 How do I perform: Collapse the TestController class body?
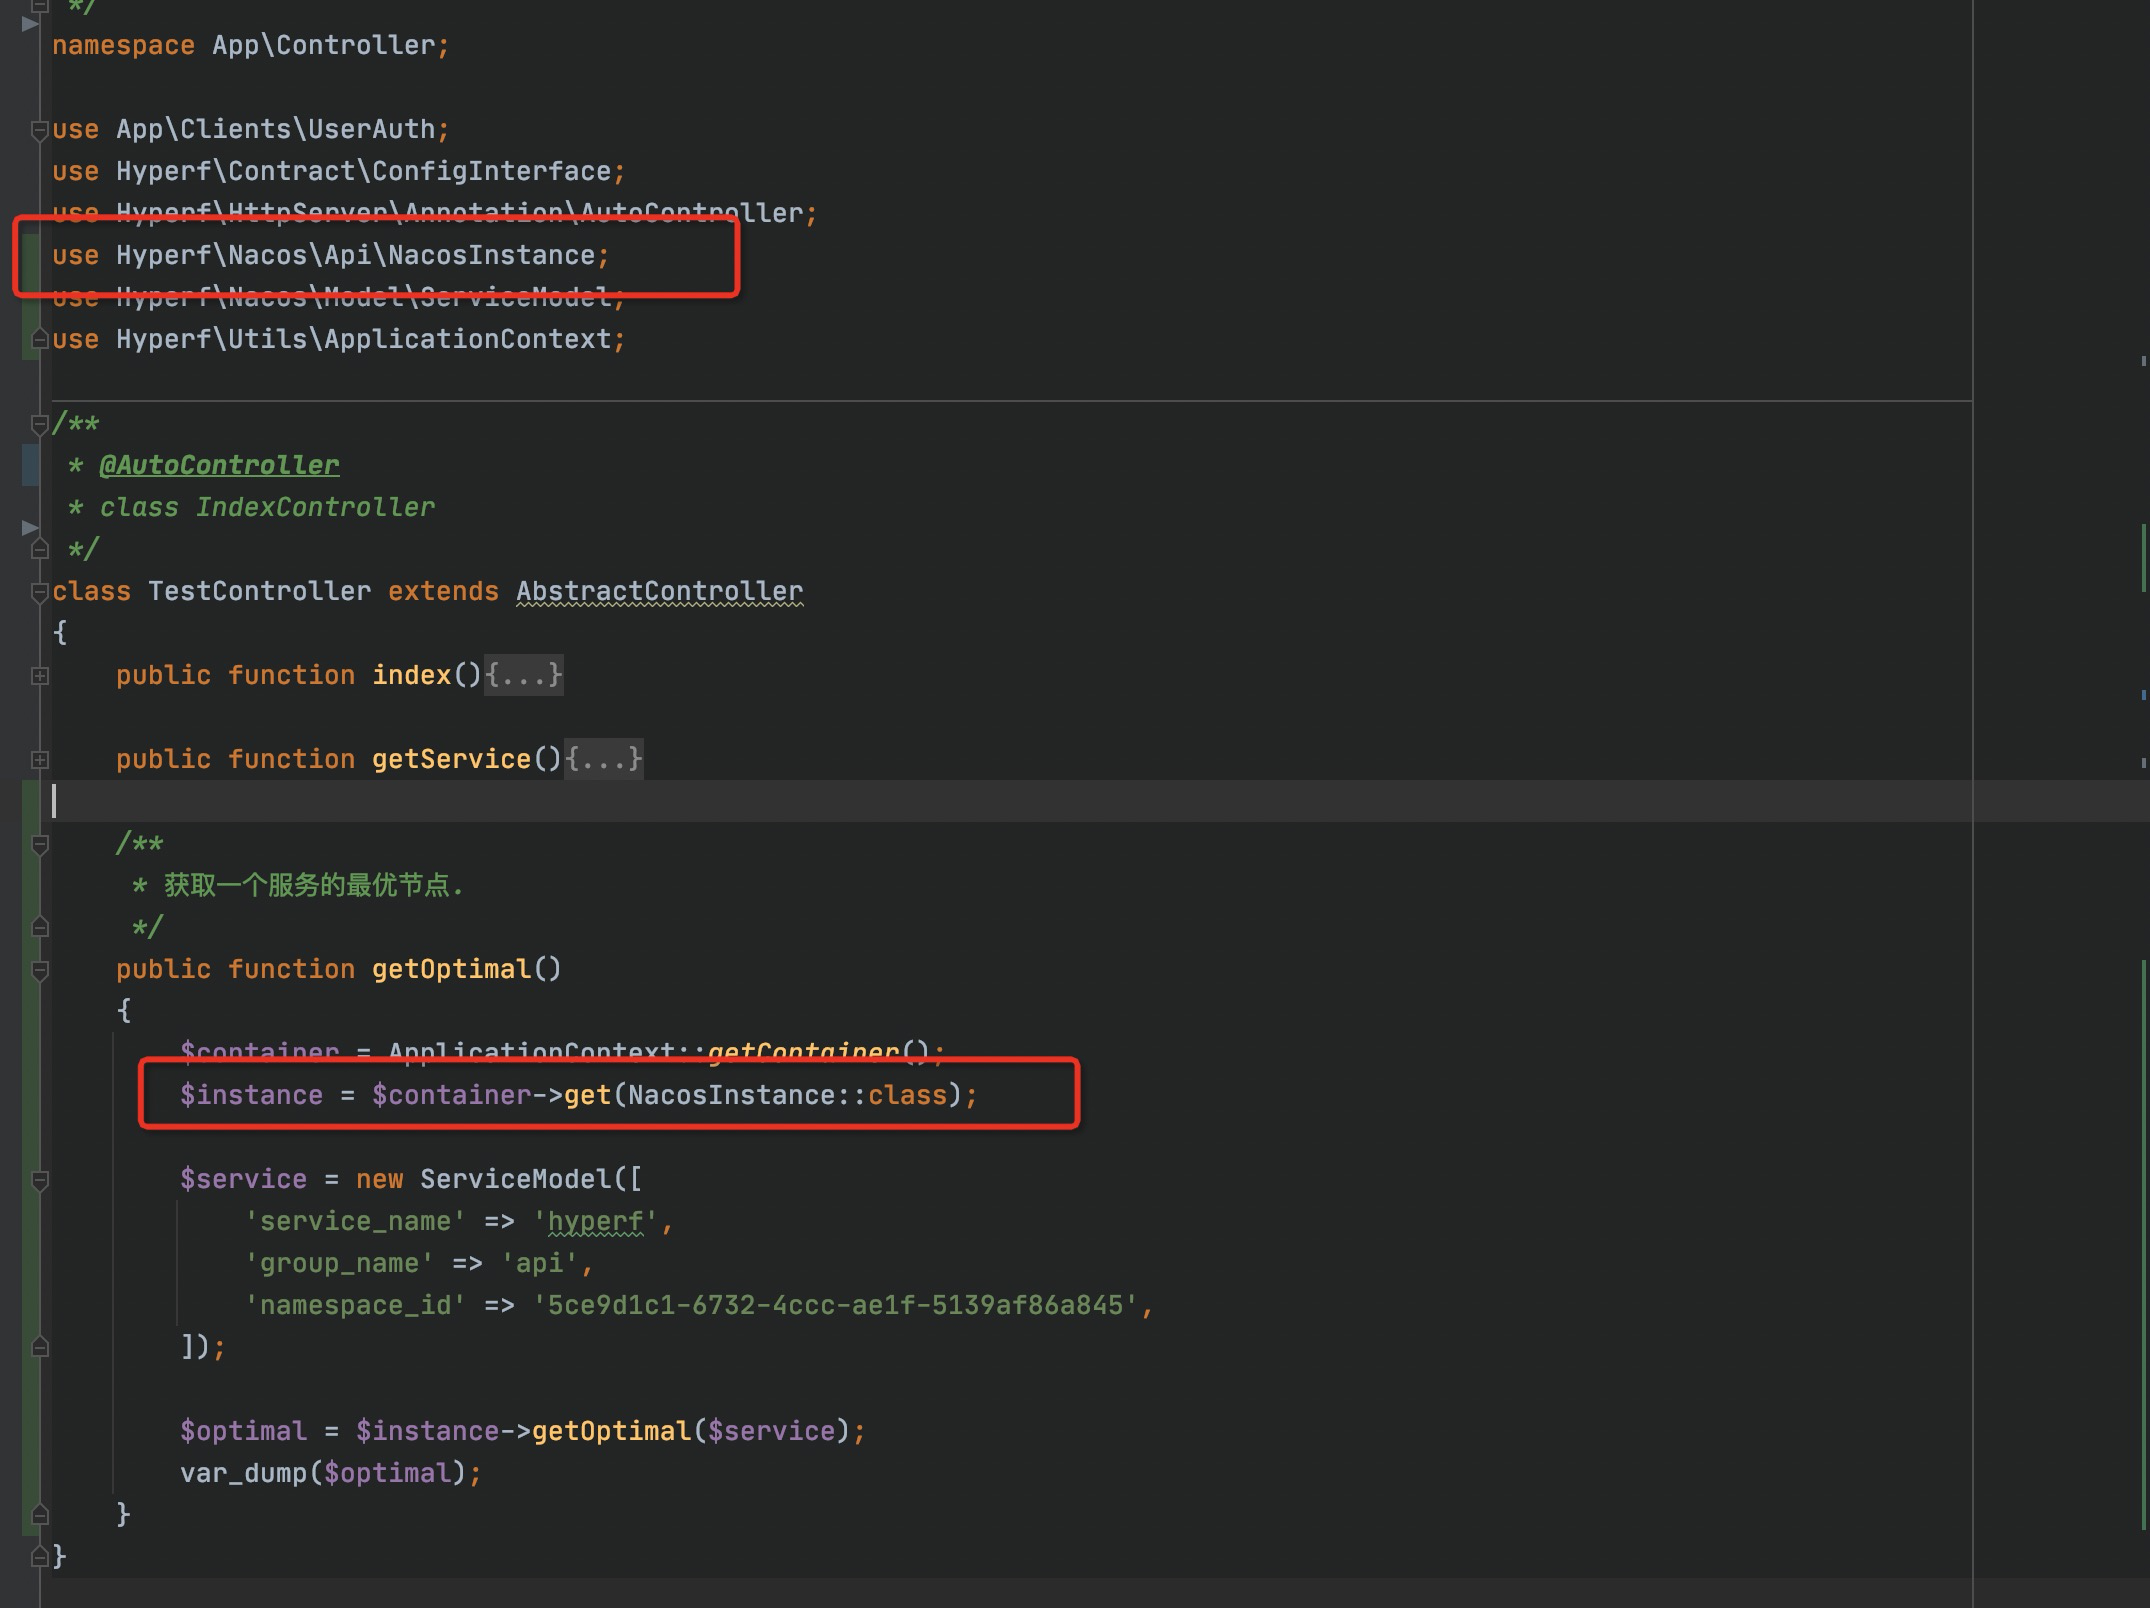coord(38,590)
